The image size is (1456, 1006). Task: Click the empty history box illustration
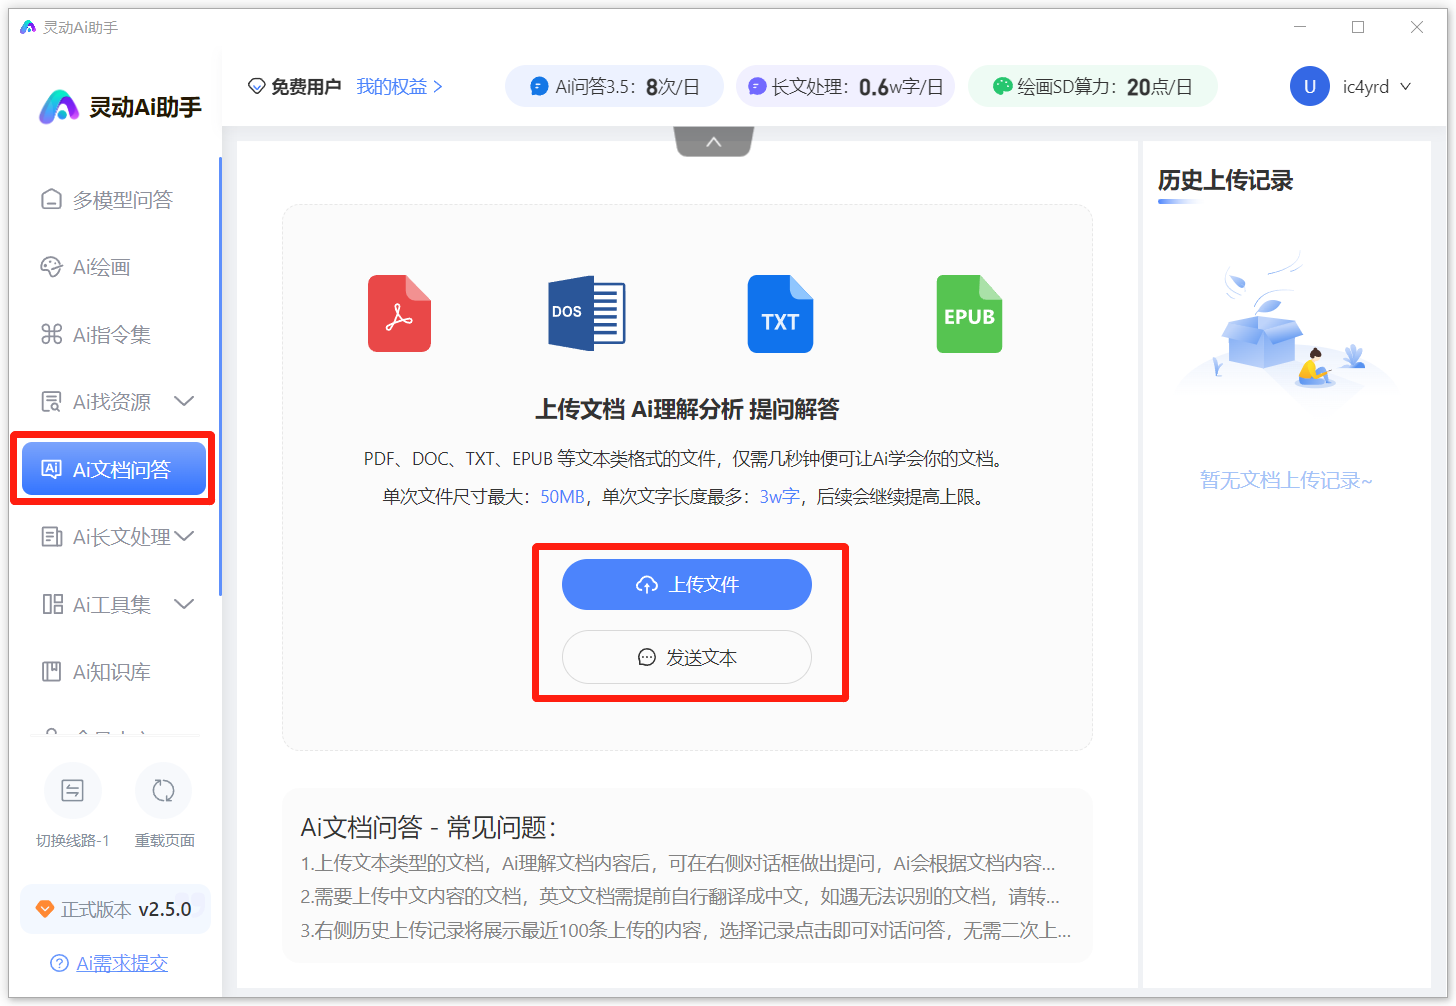(1287, 329)
